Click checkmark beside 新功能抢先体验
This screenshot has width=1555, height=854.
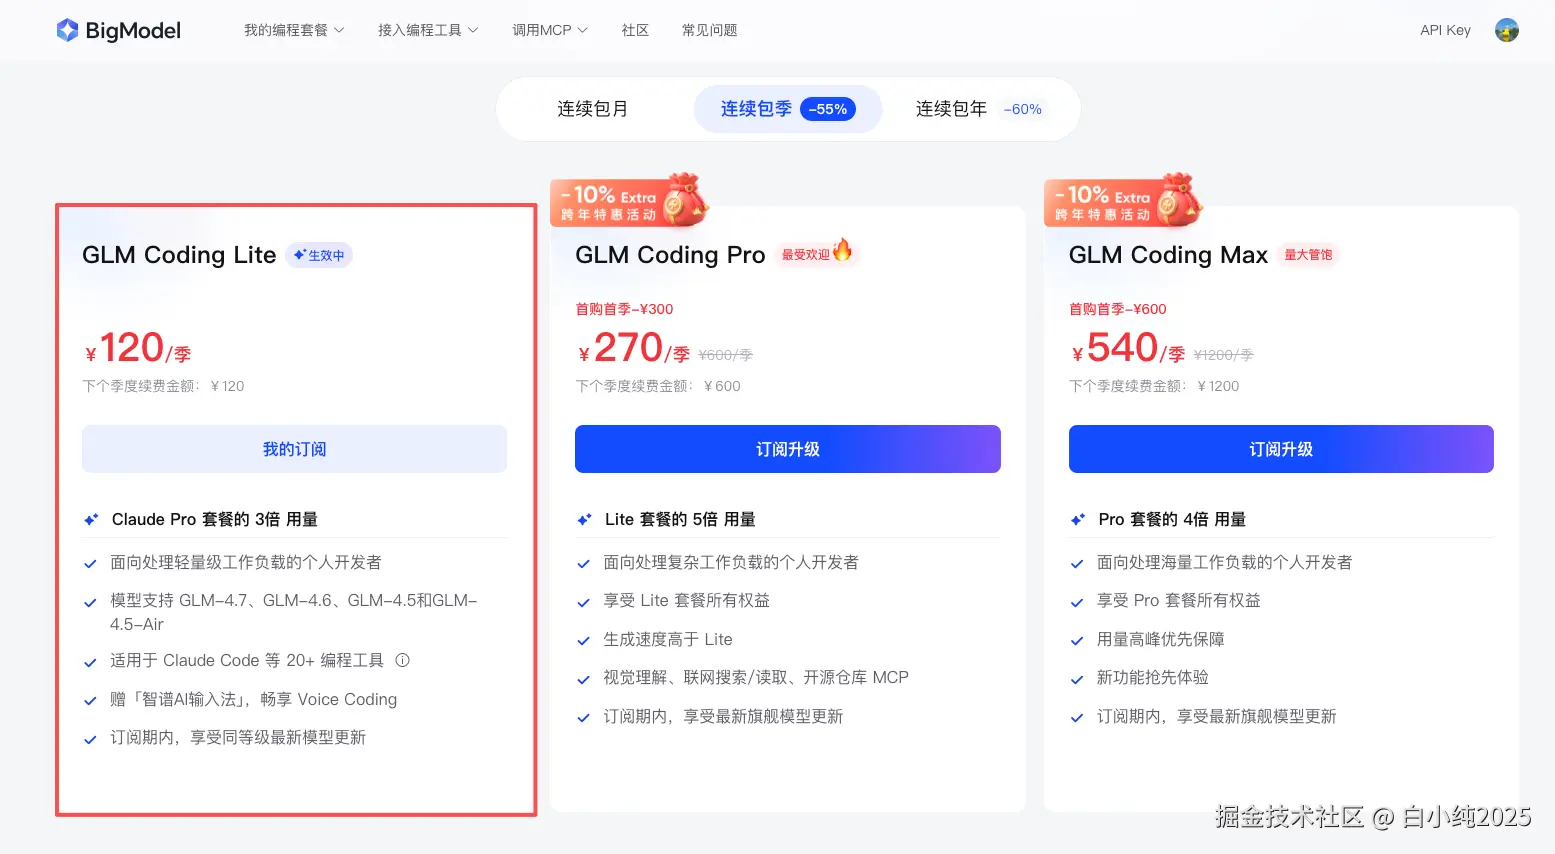1077,679
